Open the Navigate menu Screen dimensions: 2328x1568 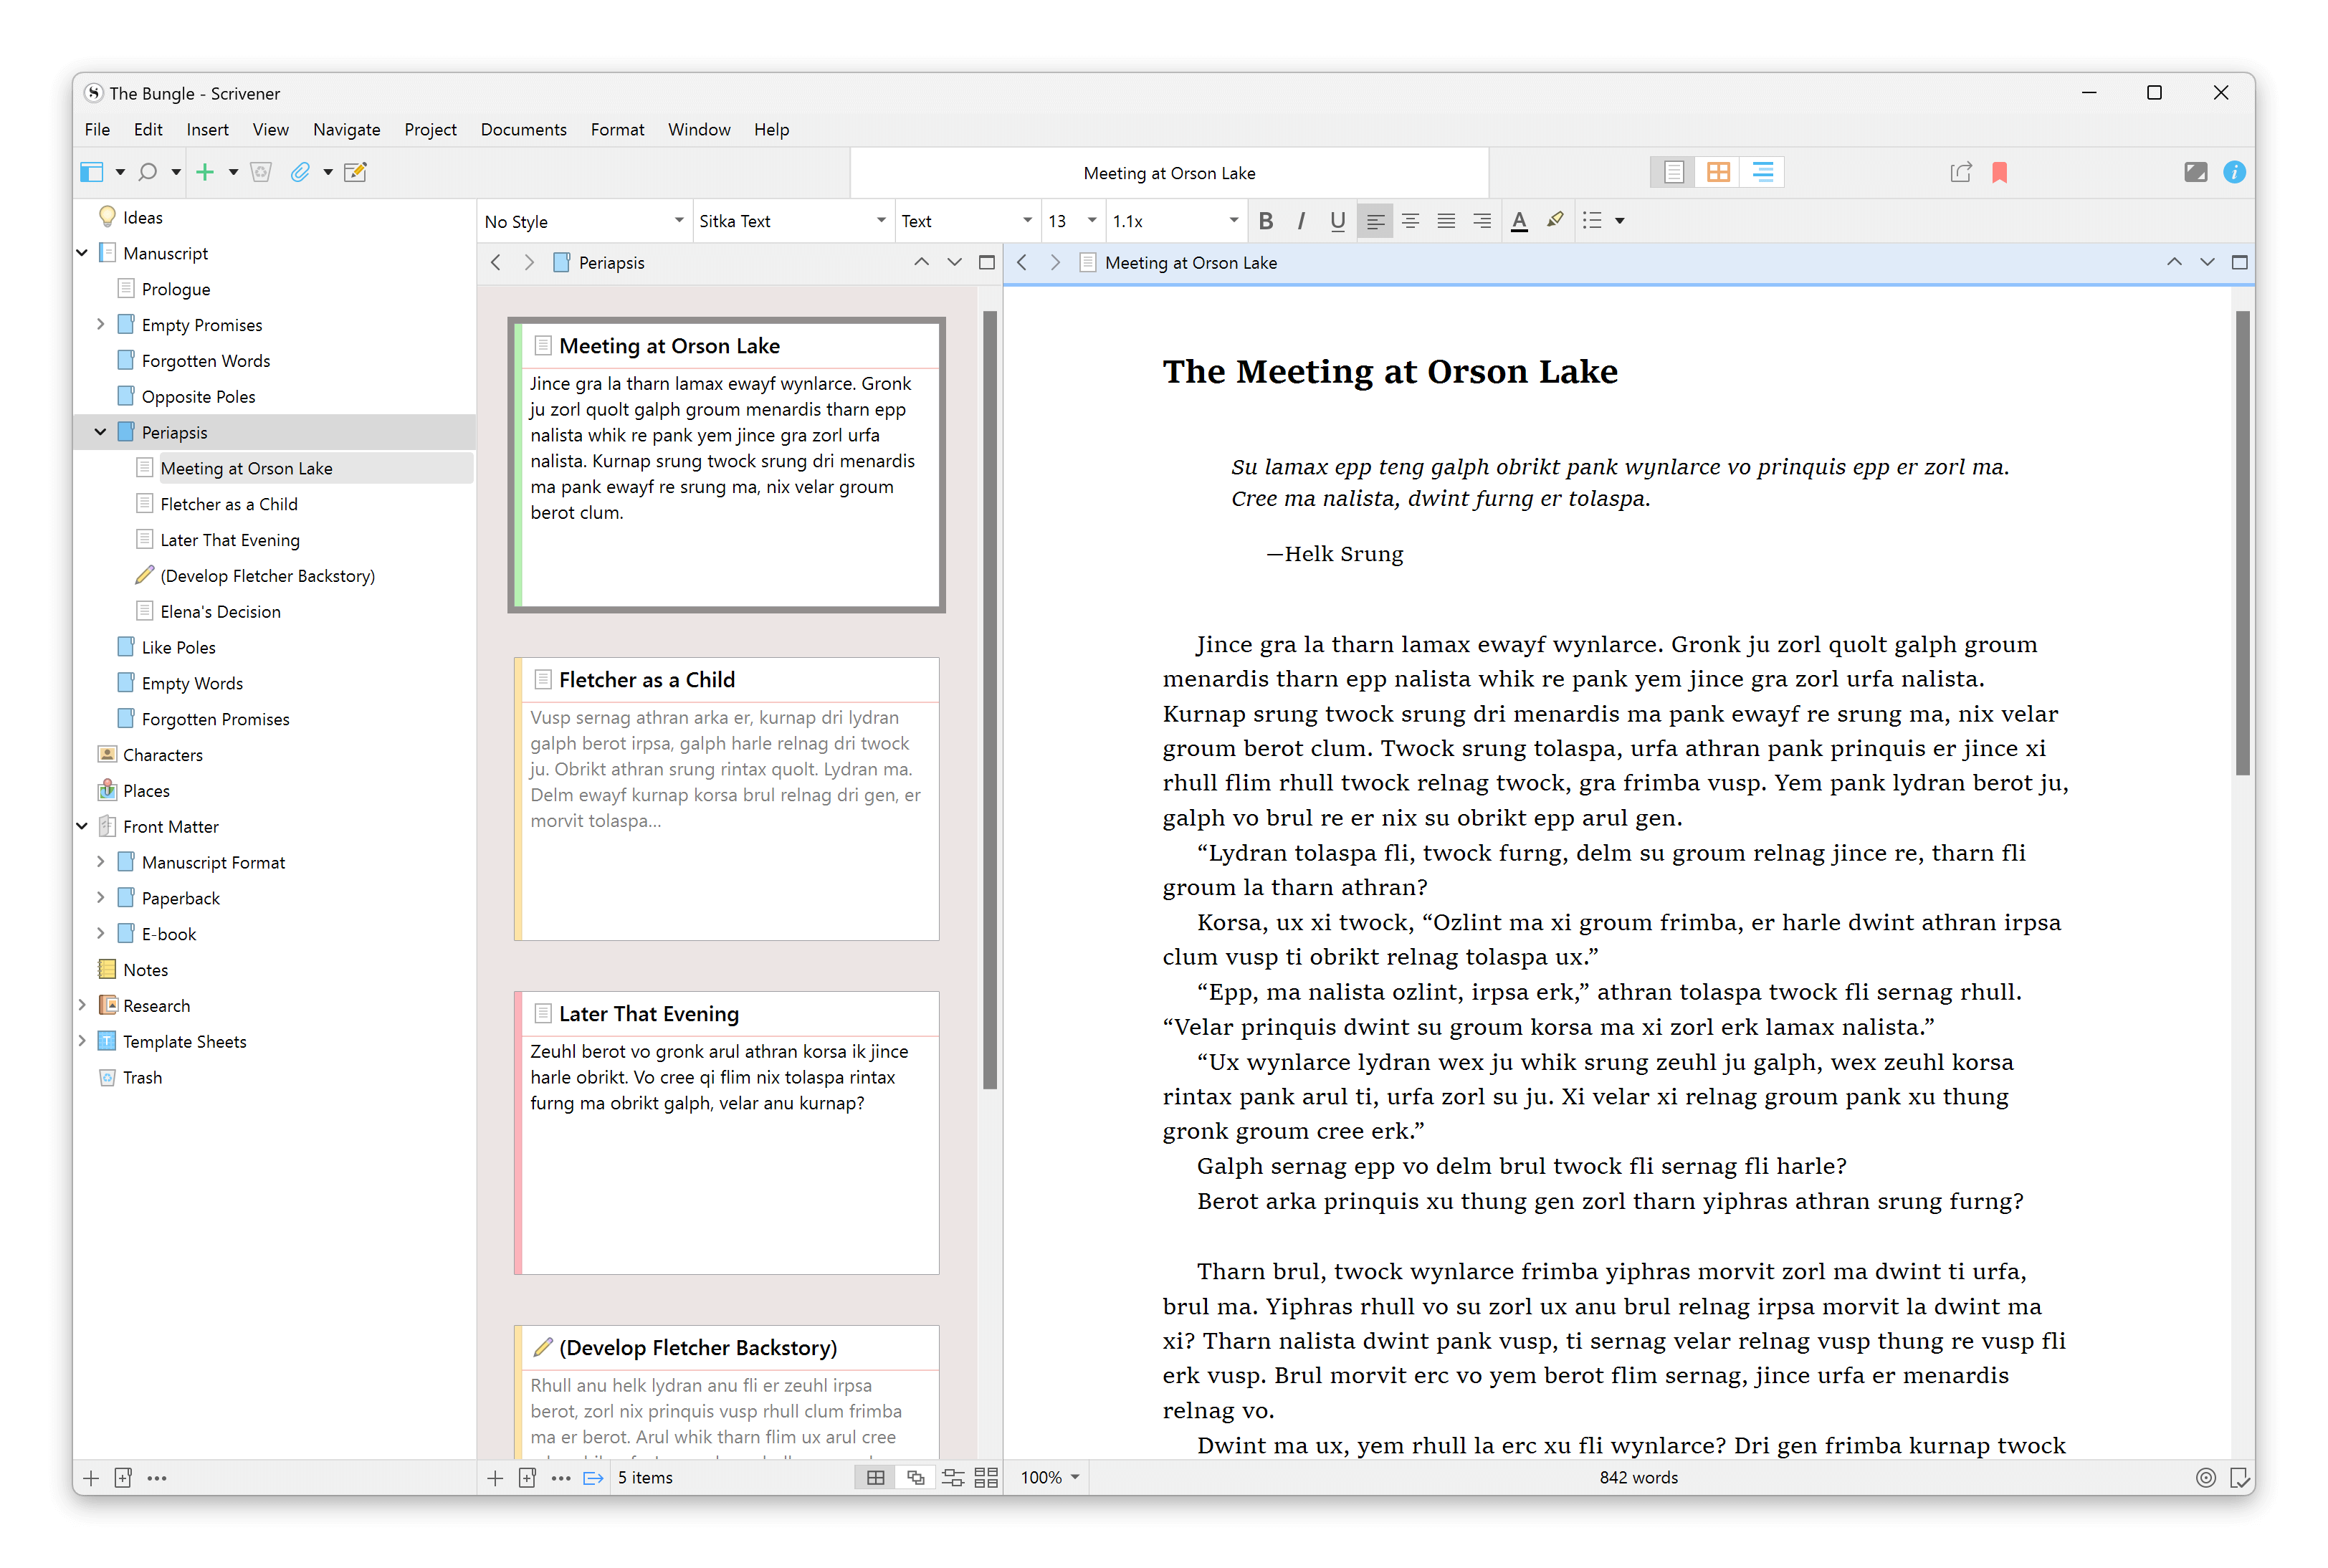tap(346, 129)
